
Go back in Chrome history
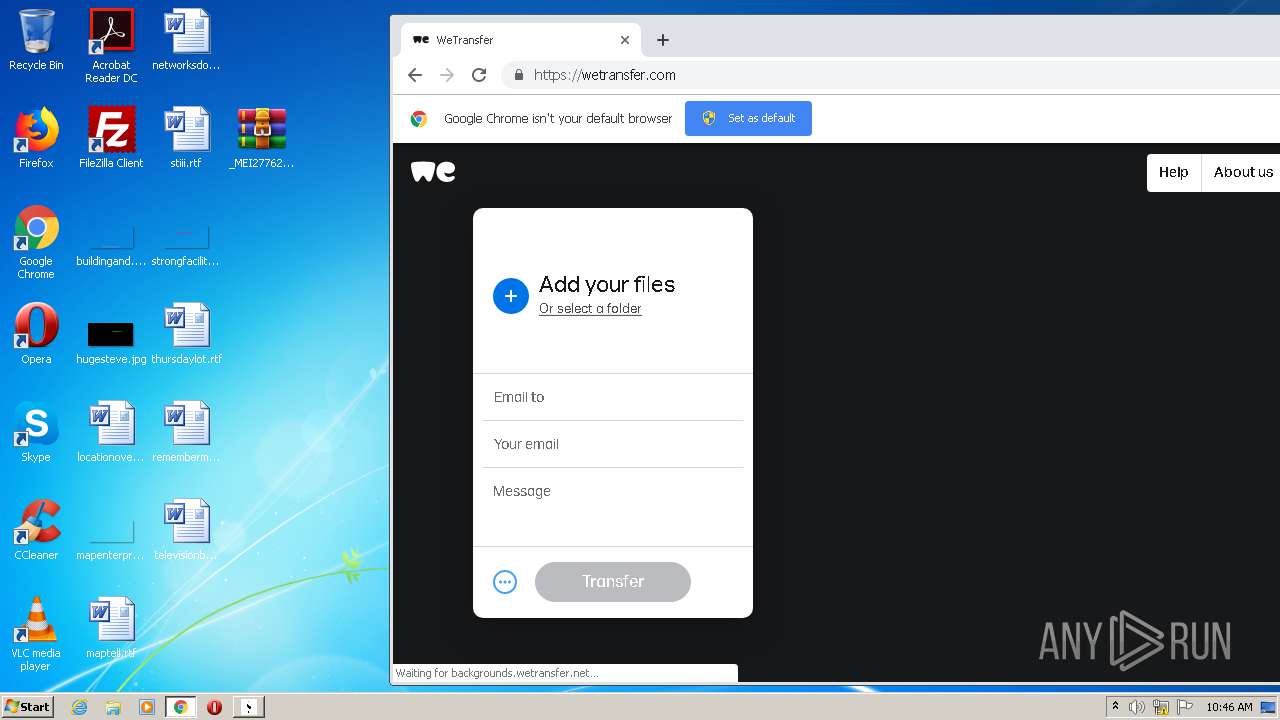point(415,75)
